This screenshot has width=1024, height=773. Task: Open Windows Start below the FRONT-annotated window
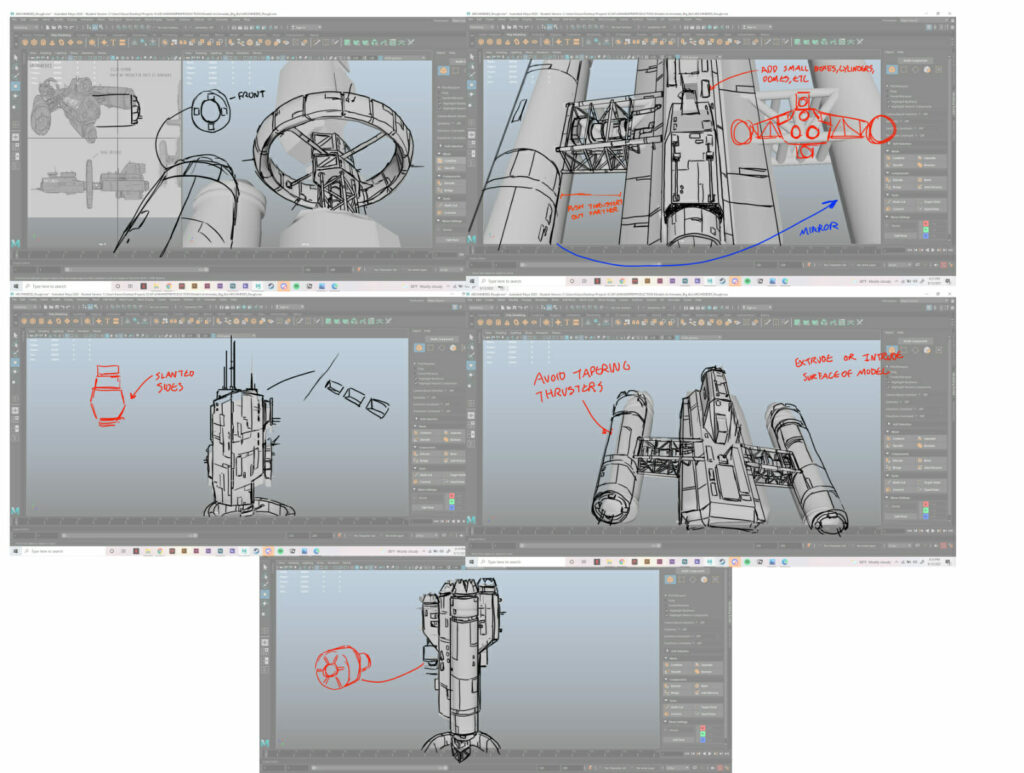click(16, 286)
